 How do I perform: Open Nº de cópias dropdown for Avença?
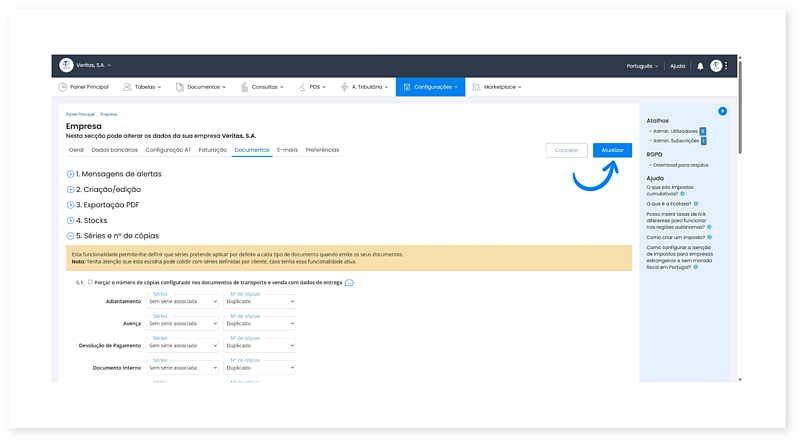(x=259, y=325)
